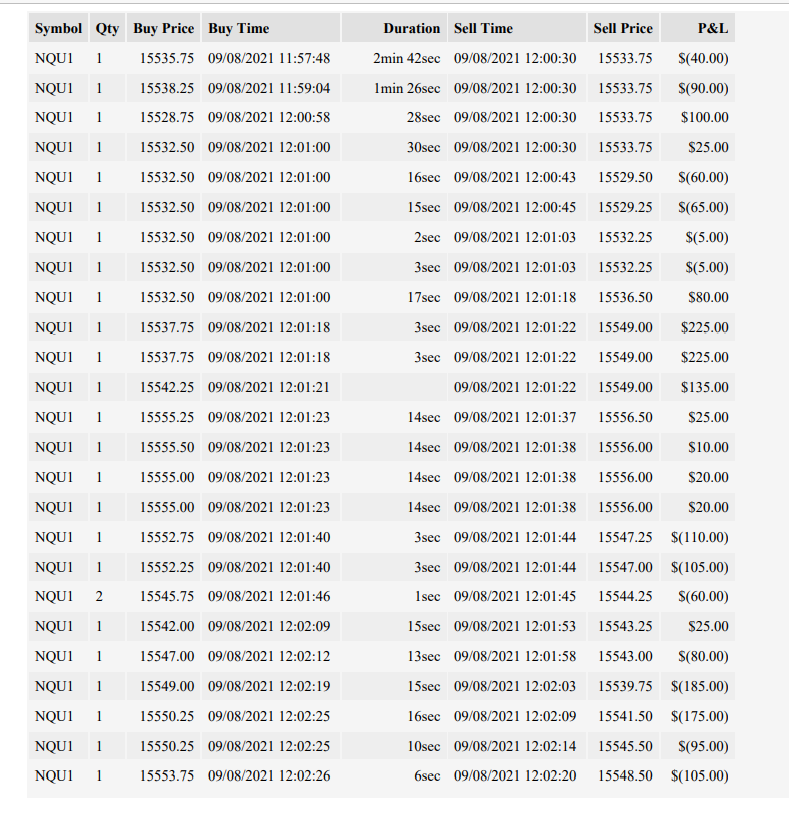Click the 2min 42sec duration cell
The height and width of the screenshot is (837, 789).
pos(394,58)
